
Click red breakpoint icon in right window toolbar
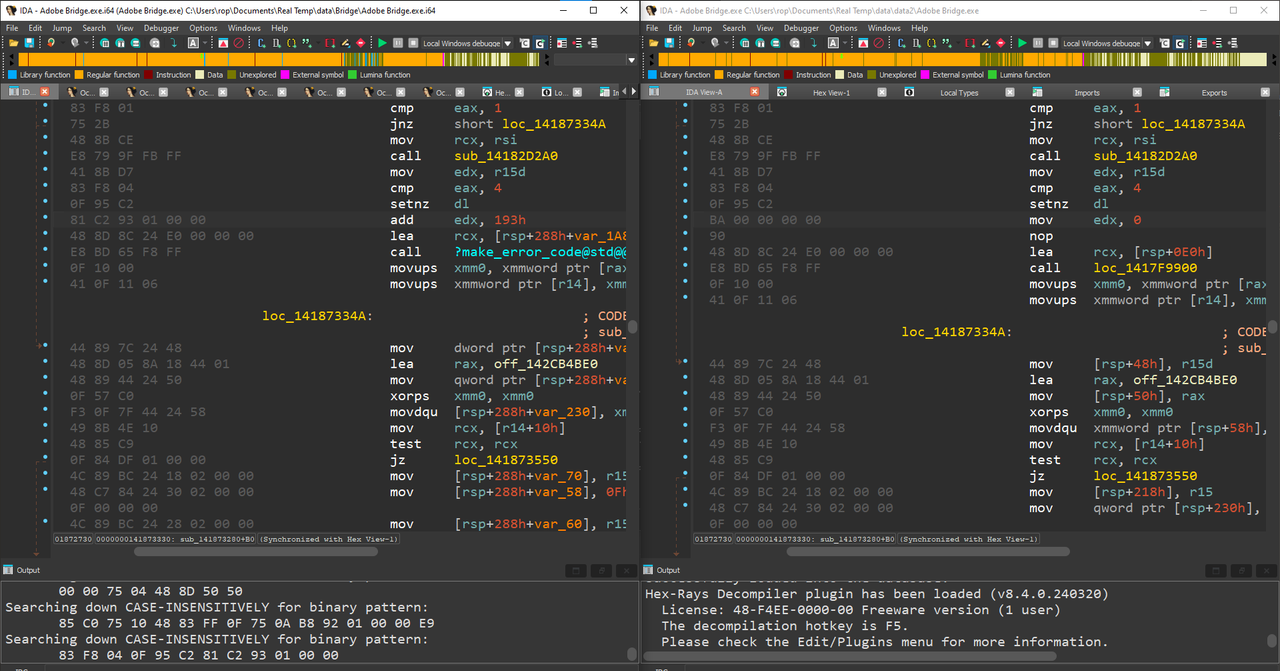[x=1000, y=43]
